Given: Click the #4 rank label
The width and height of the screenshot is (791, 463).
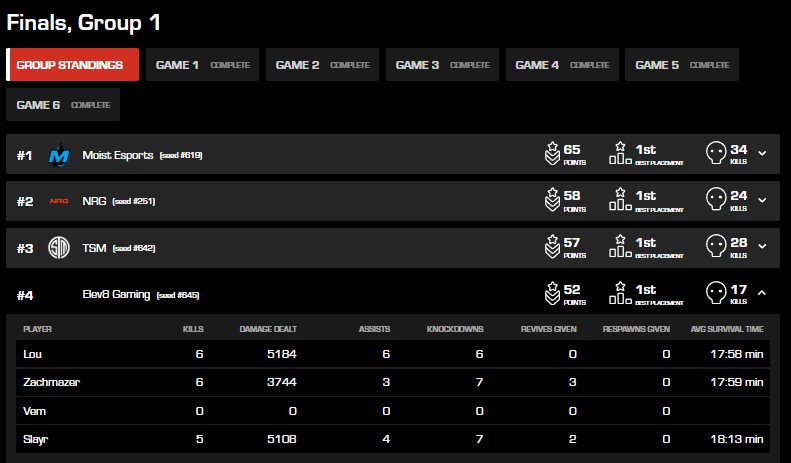Looking at the screenshot, I should [25, 296].
